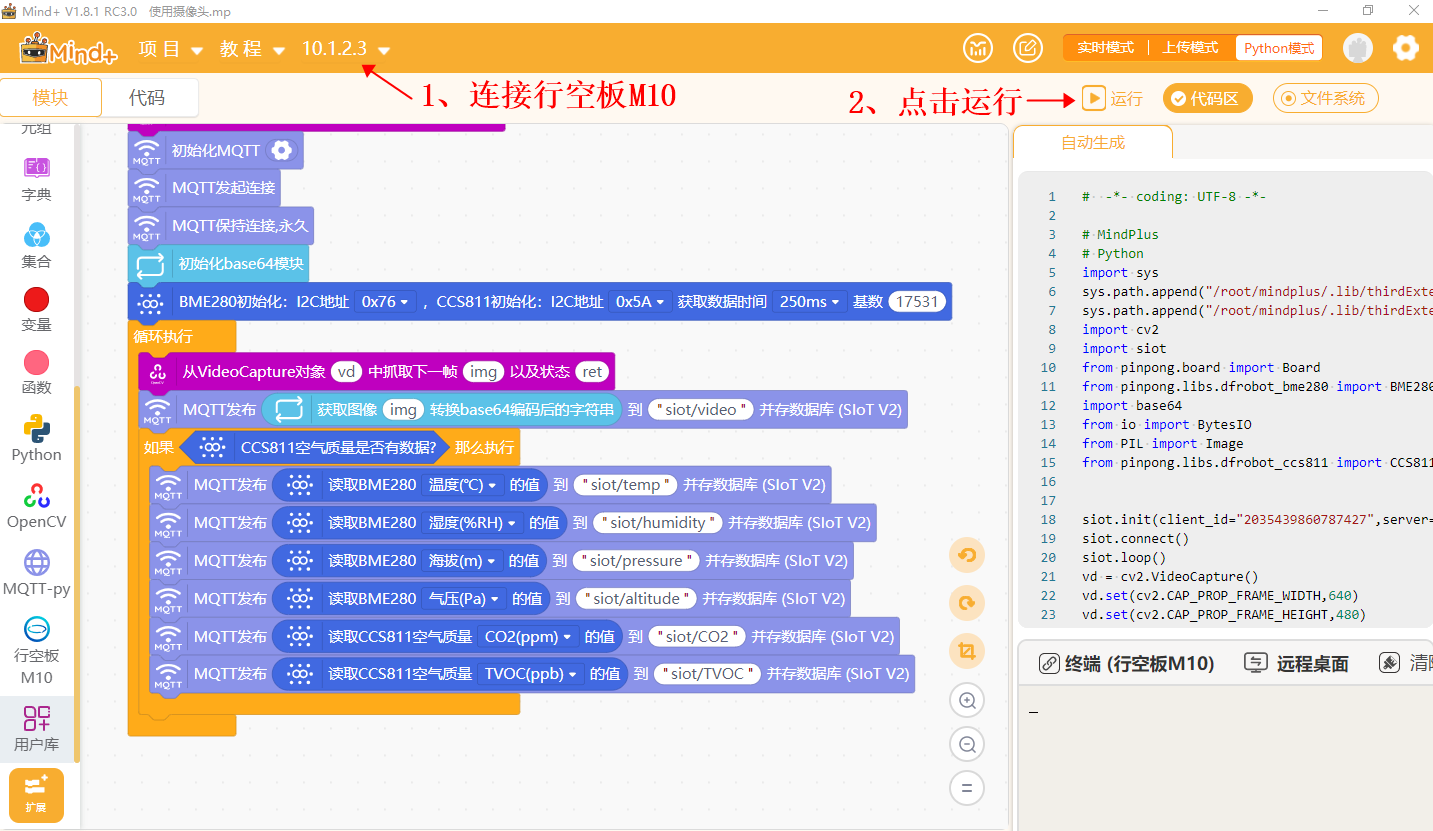Reset workspace zoom with equals icon
The image size is (1433, 831).
pyautogui.click(x=967, y=788)
